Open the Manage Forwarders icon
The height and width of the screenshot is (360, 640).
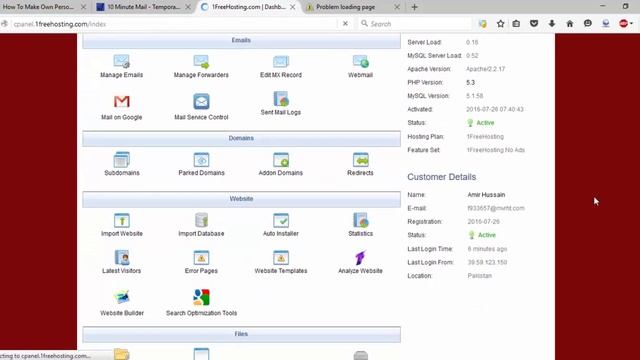point(201,62)
